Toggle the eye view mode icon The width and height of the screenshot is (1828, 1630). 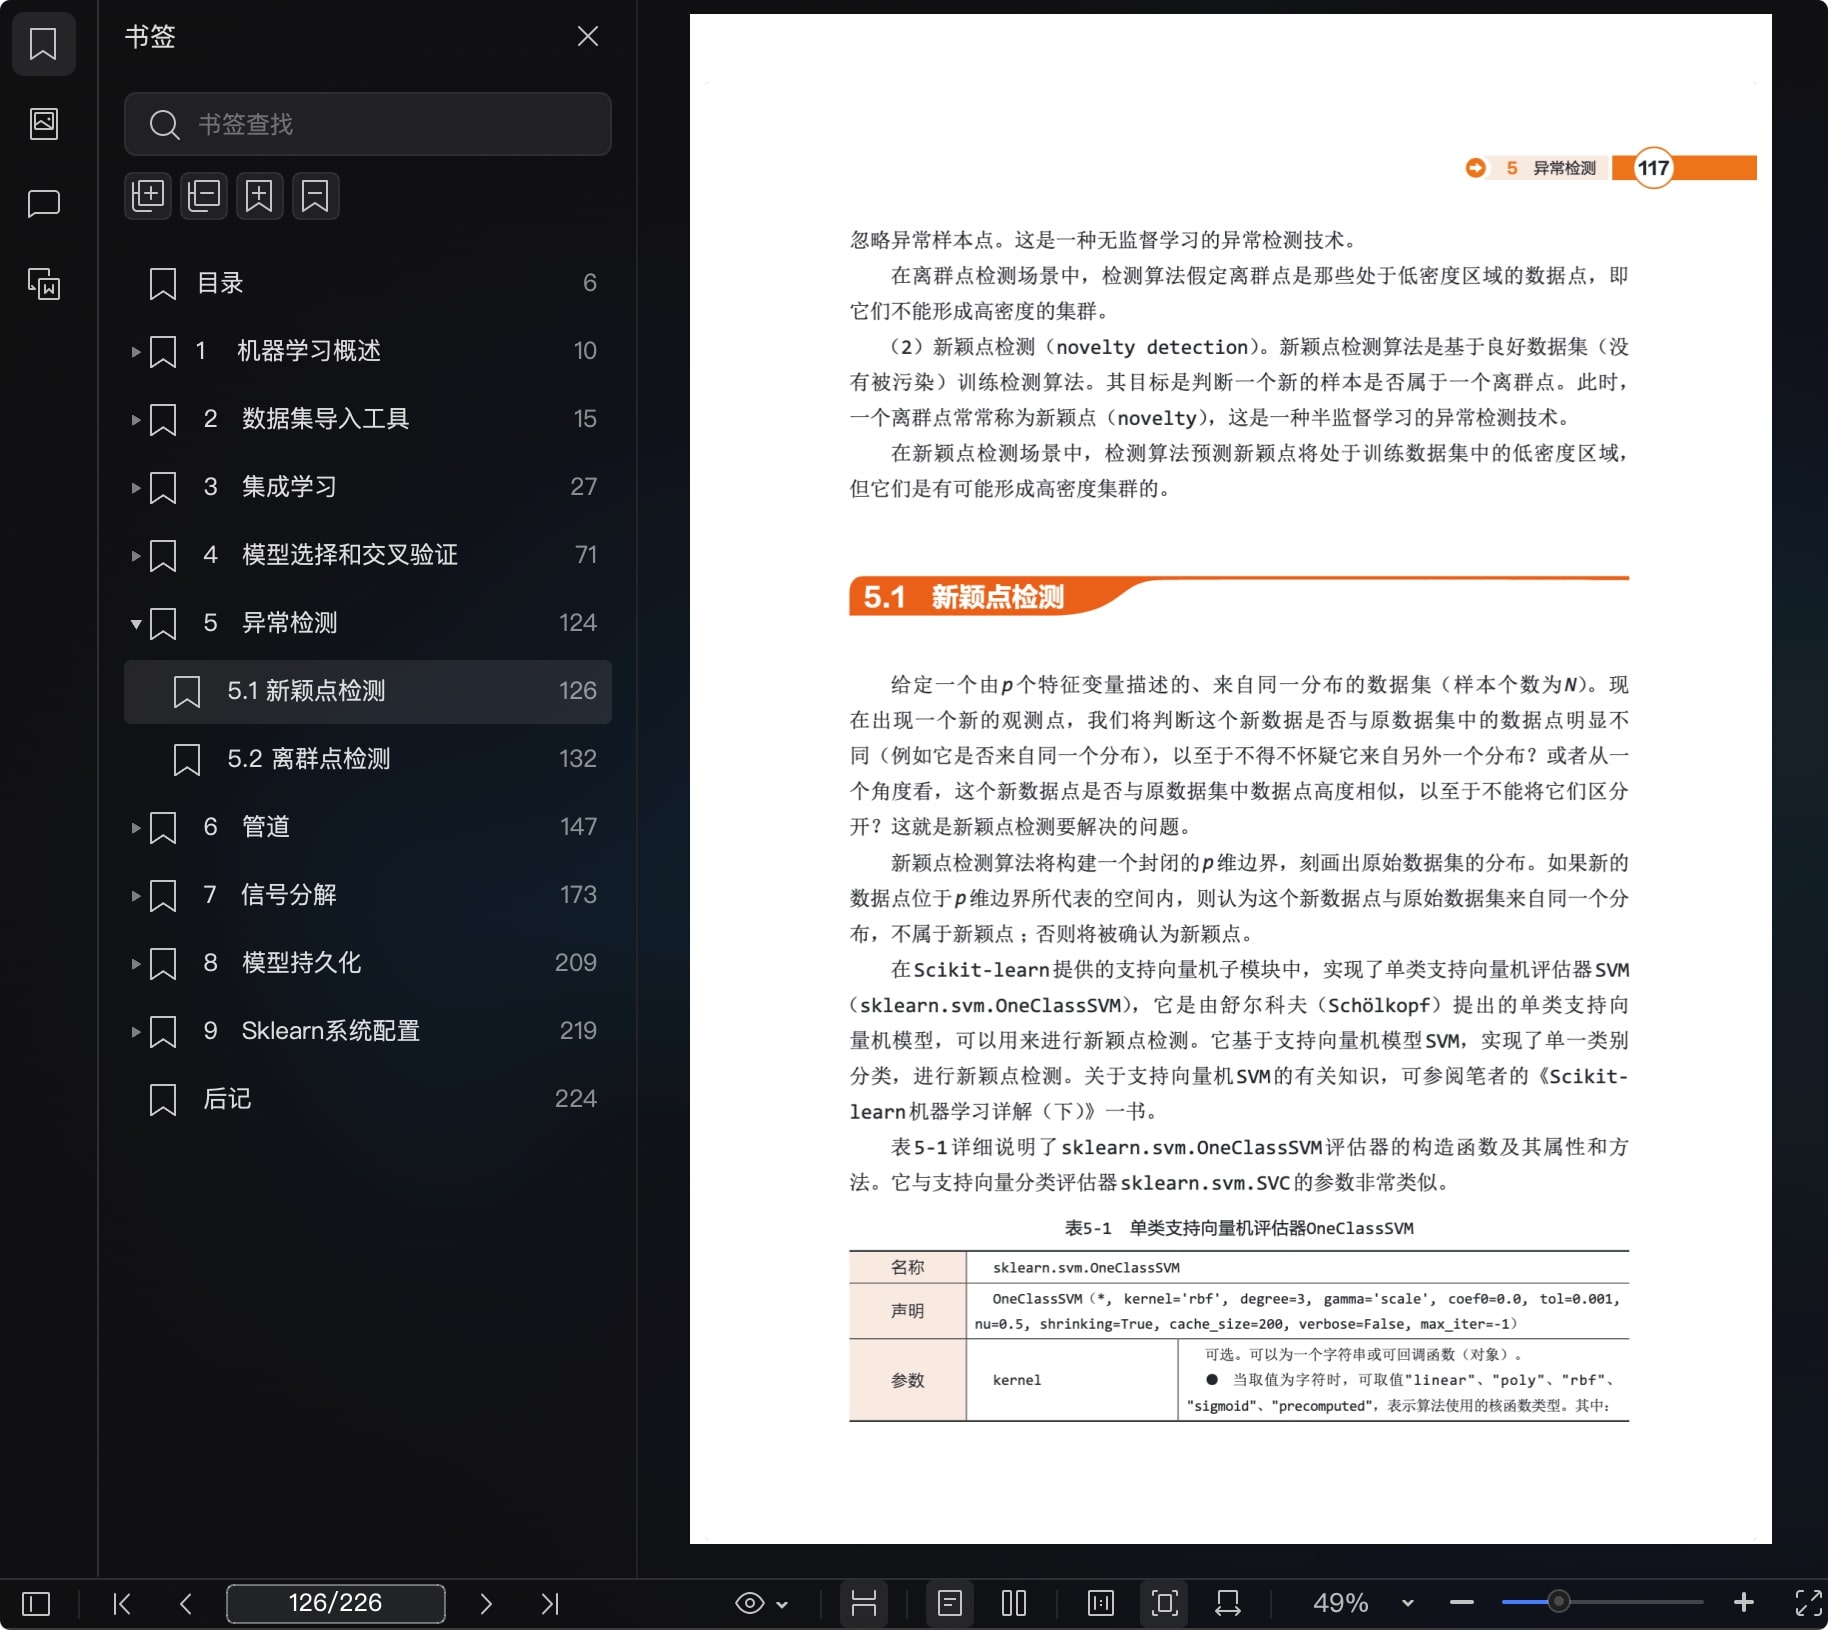749,1604
